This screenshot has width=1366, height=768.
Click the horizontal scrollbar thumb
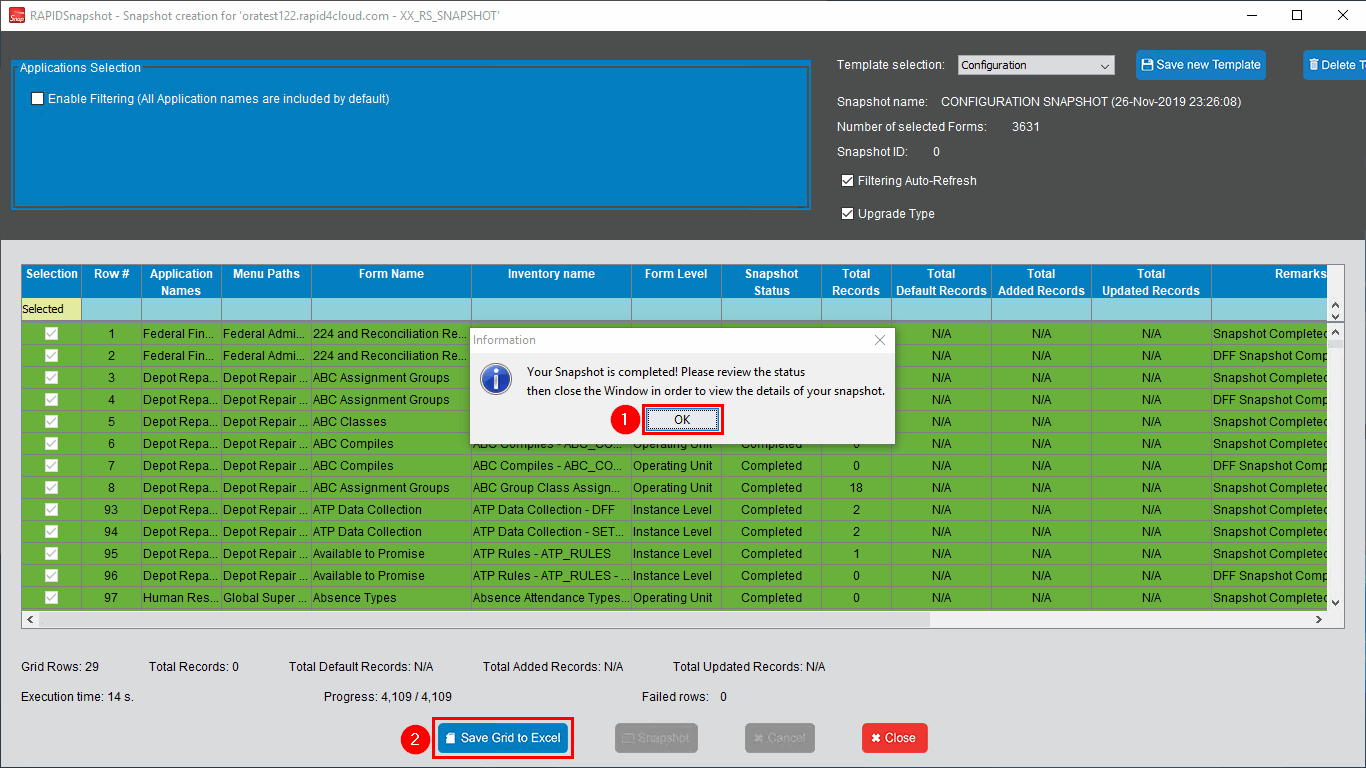pyautogui.click(x=484, y=620)
